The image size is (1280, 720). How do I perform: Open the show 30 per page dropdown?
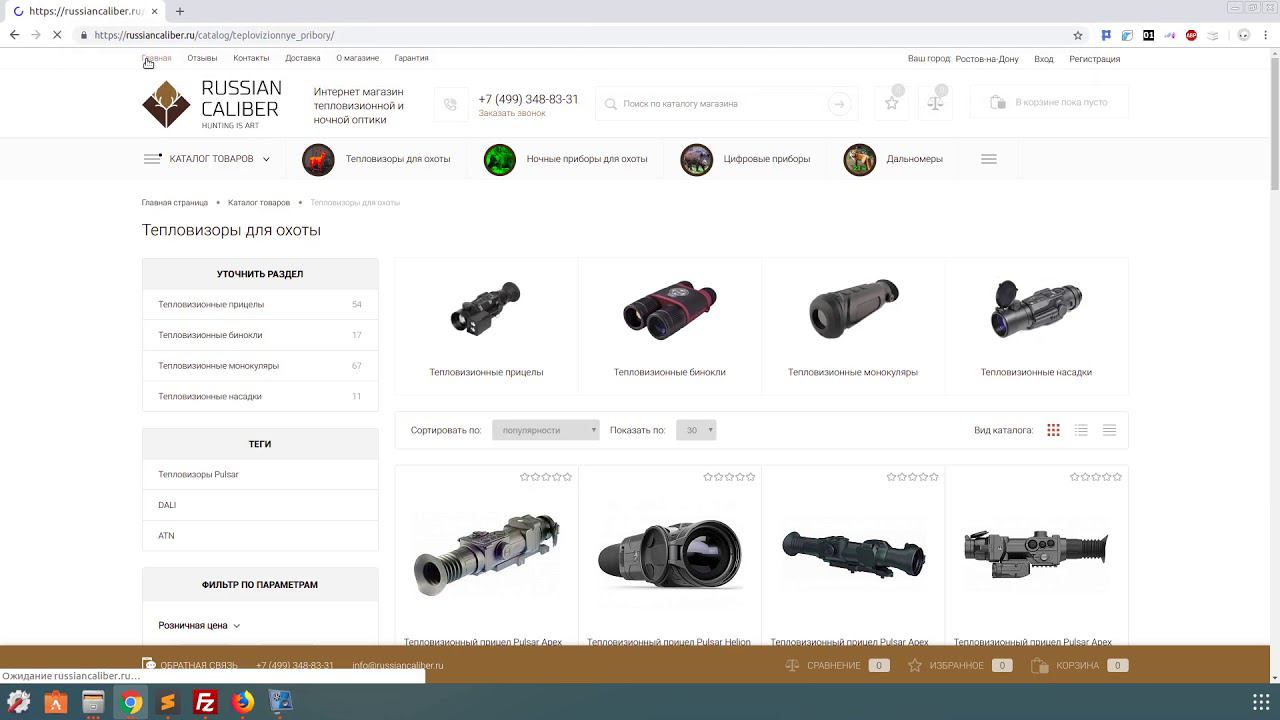point(696,430)
